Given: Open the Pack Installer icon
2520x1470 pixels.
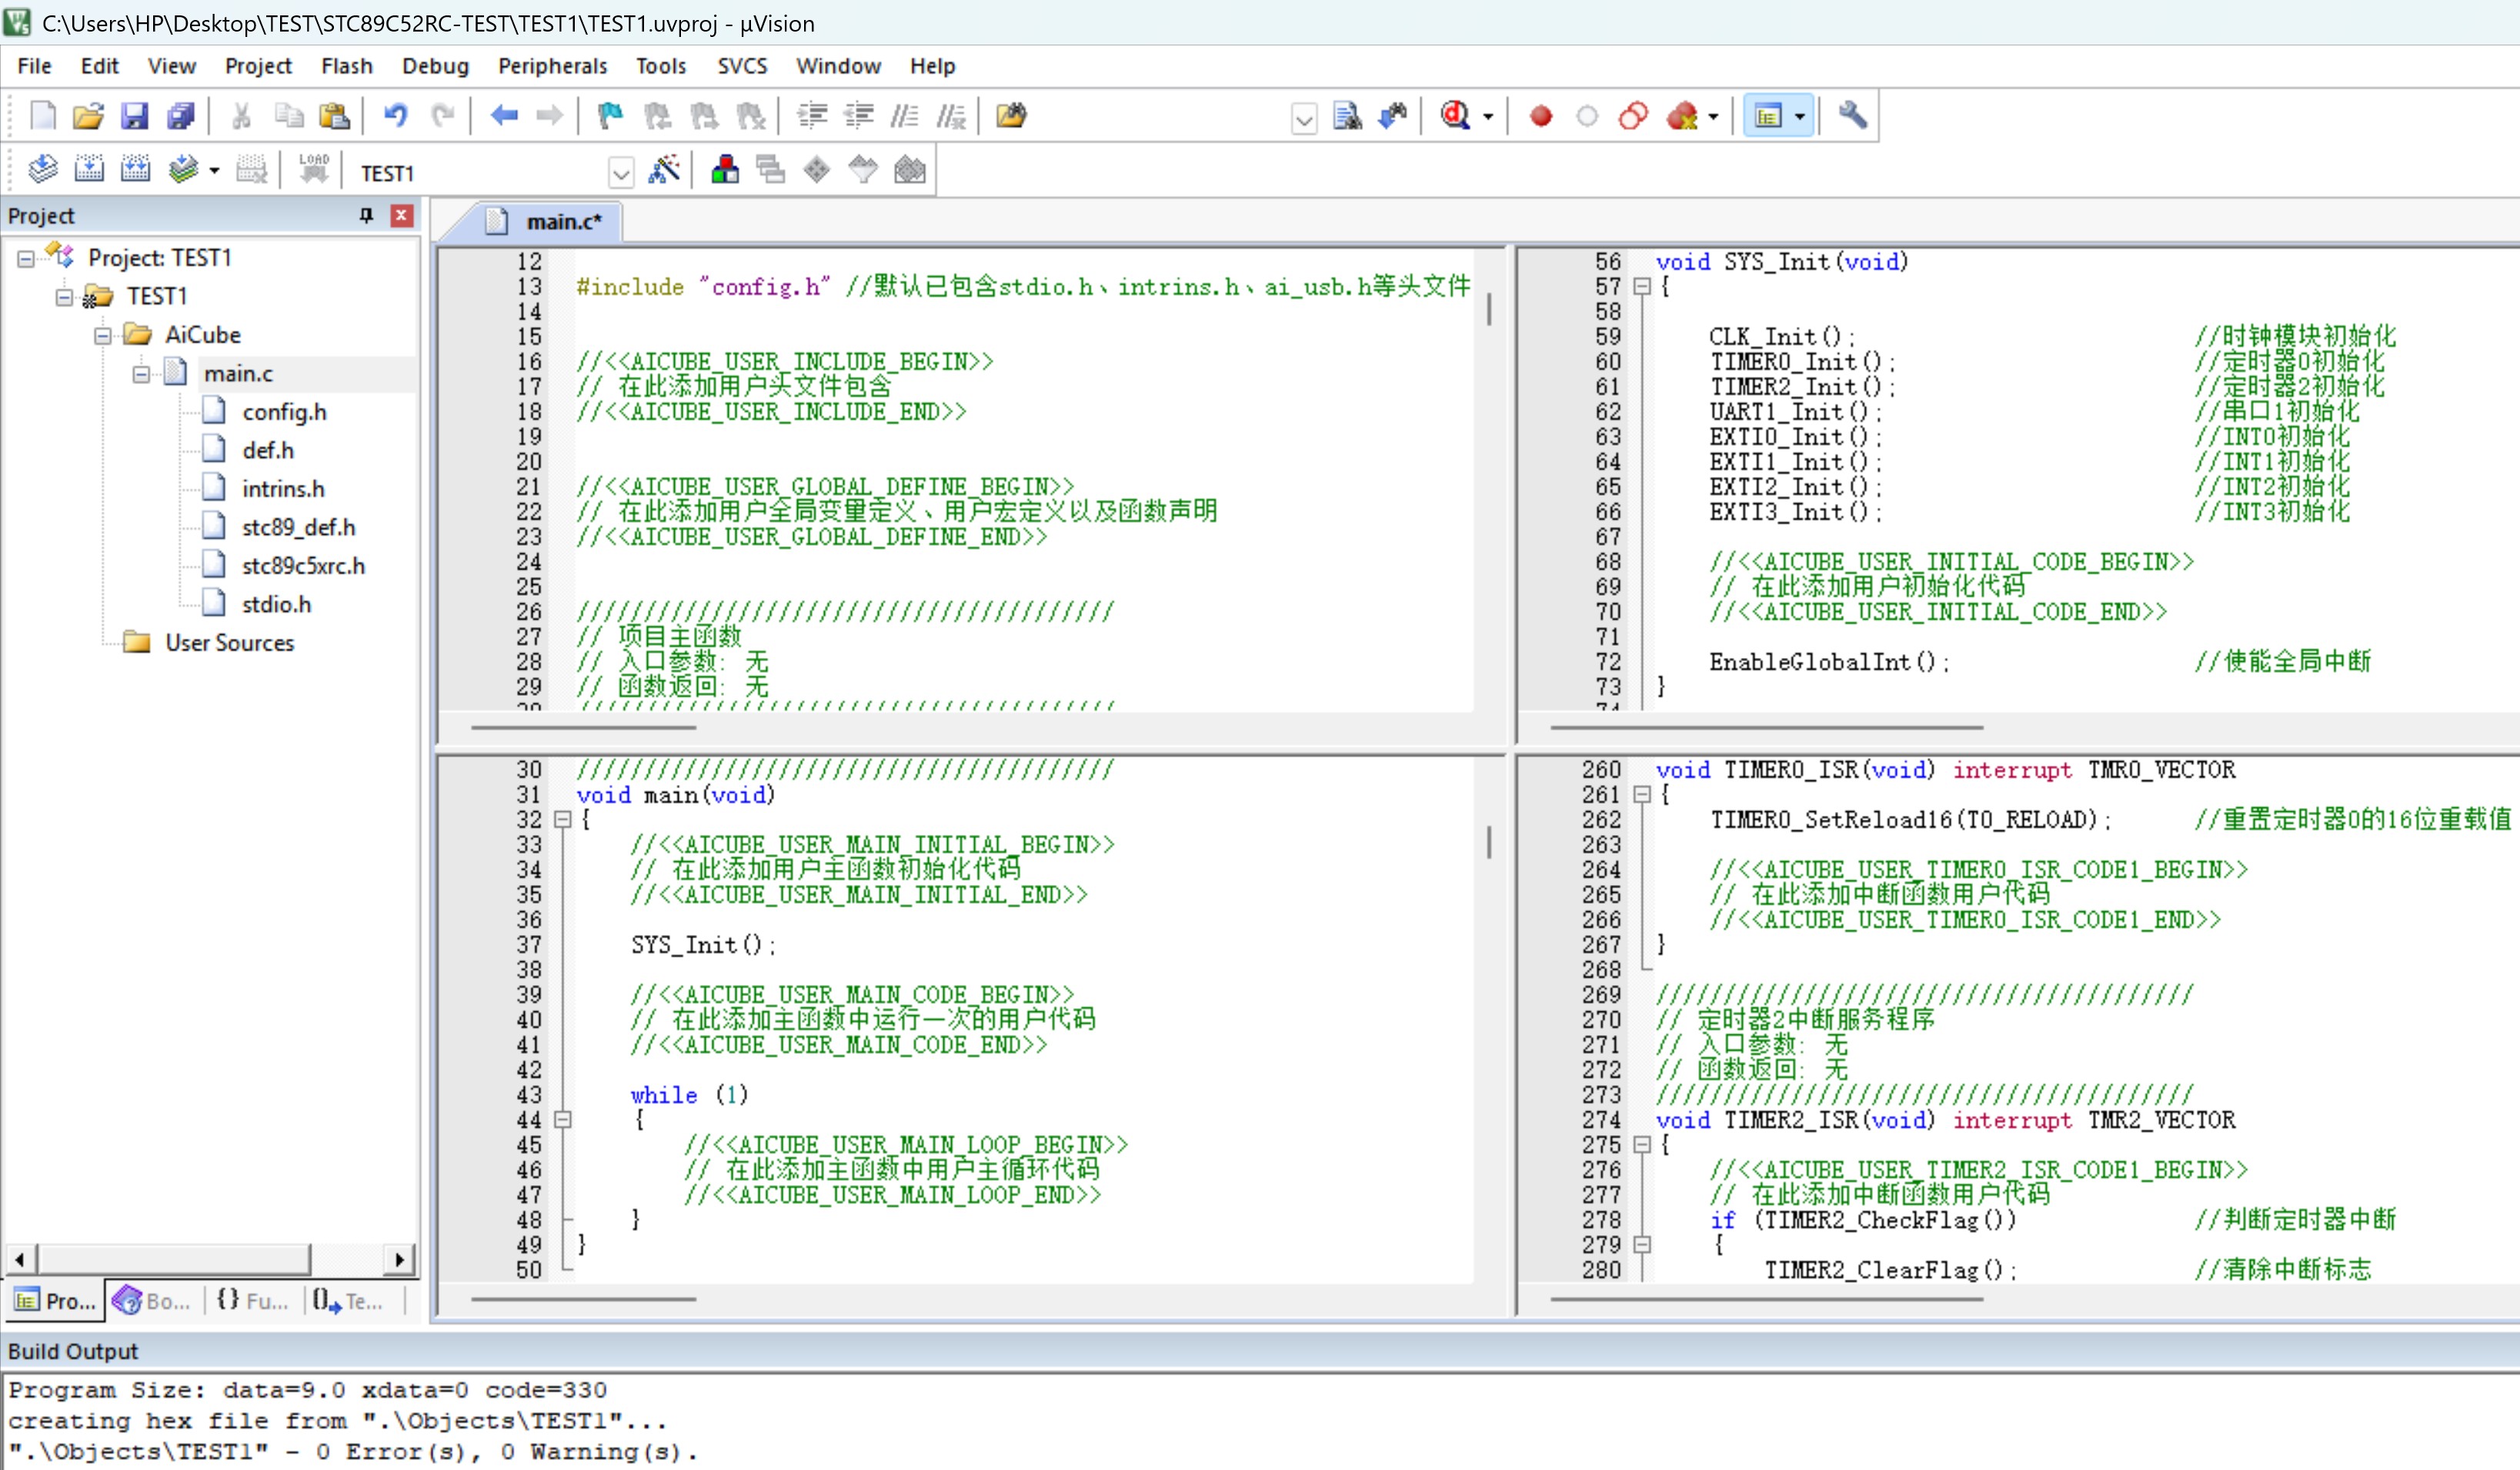Looking at the screenshot, I should [909, 170].
